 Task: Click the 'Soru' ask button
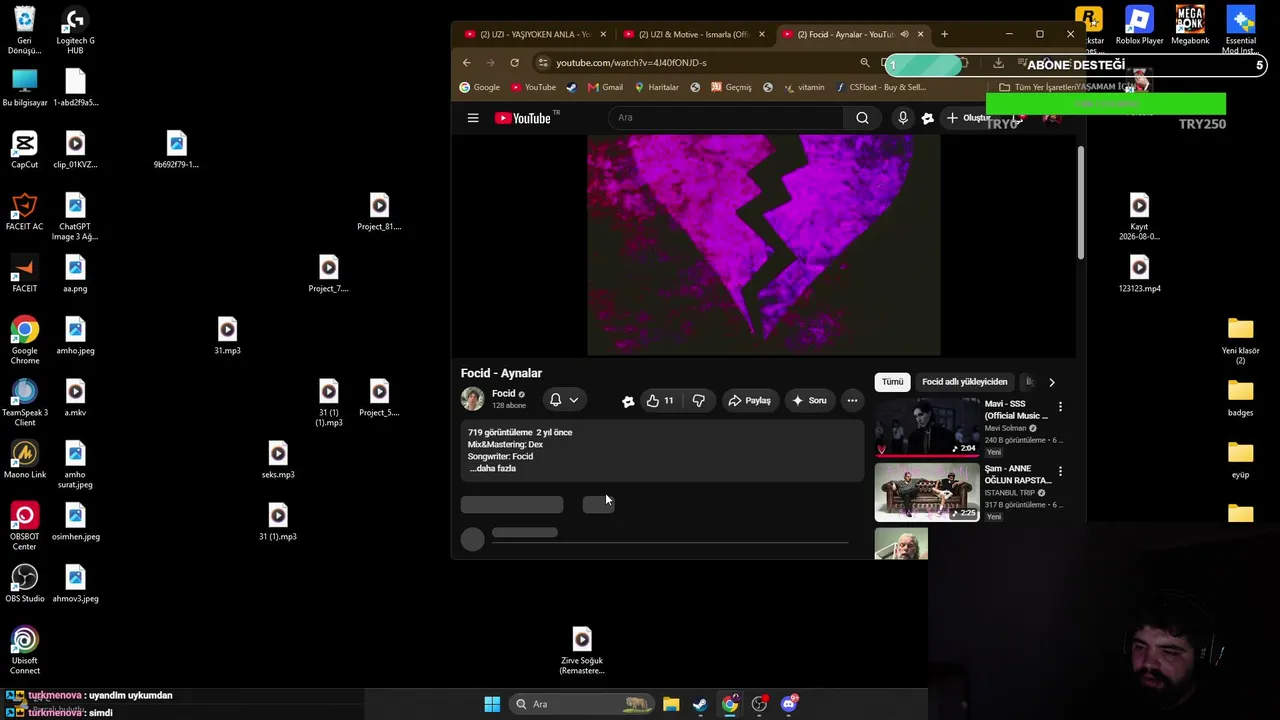pos(809,400)
